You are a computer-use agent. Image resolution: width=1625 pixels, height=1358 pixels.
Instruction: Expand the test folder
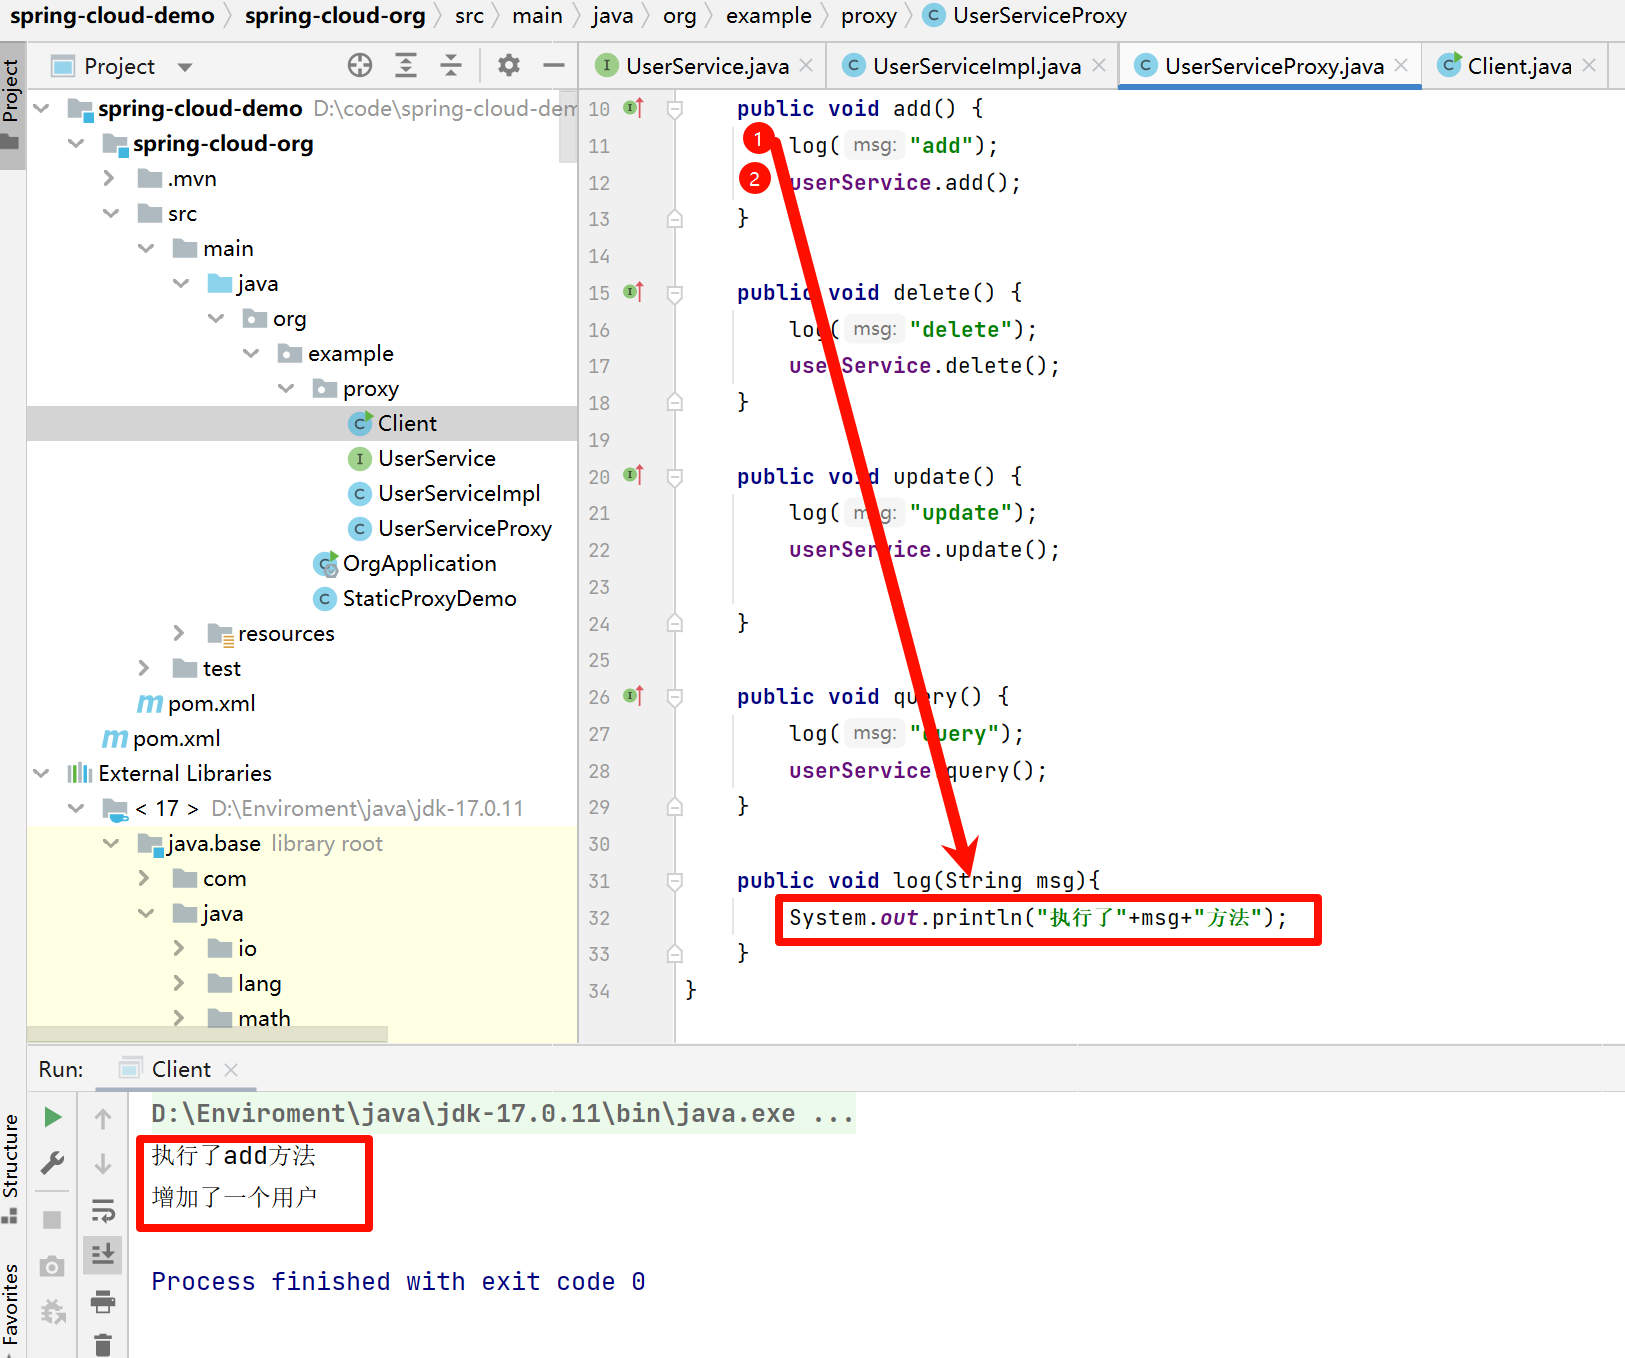[144, 668]
